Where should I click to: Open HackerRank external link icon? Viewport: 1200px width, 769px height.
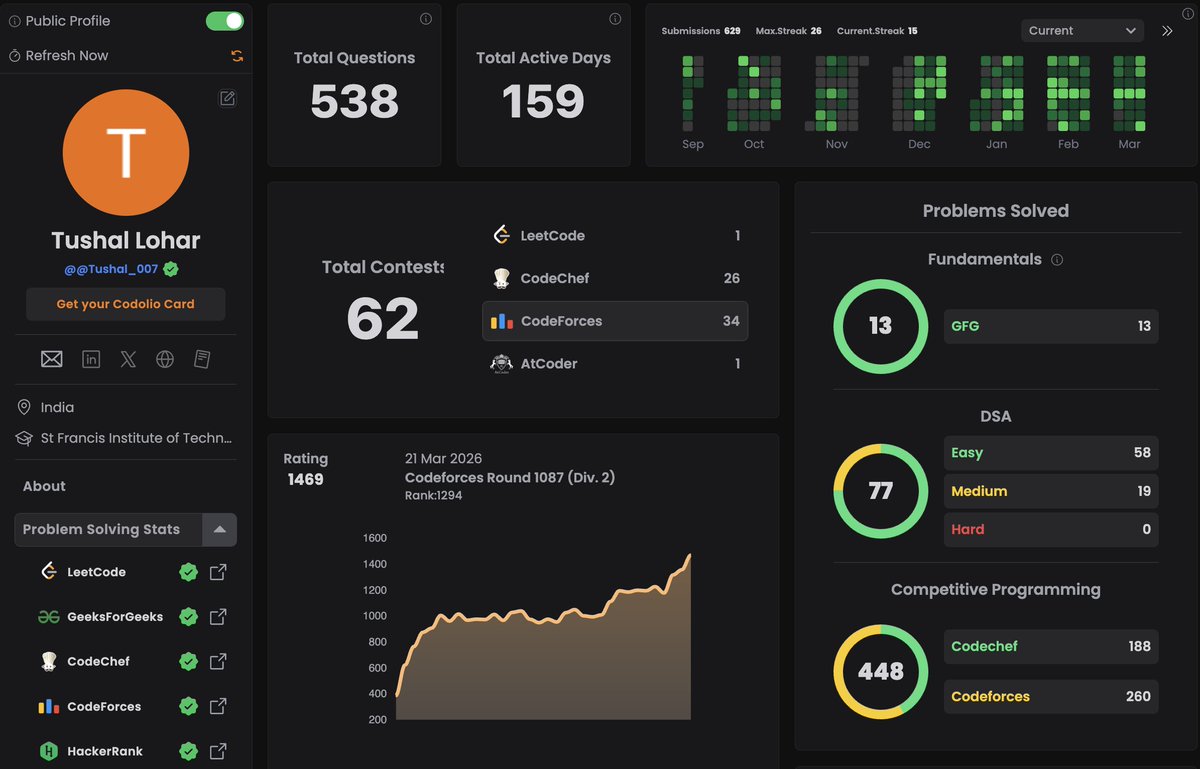[x=218, y=751]
